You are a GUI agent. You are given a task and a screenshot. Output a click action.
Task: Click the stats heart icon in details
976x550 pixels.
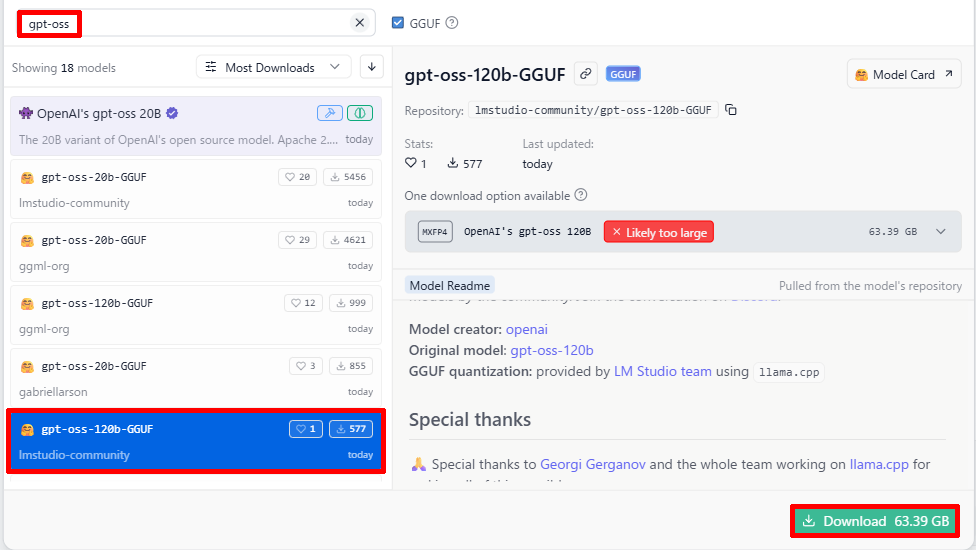[x=411, y=163]
